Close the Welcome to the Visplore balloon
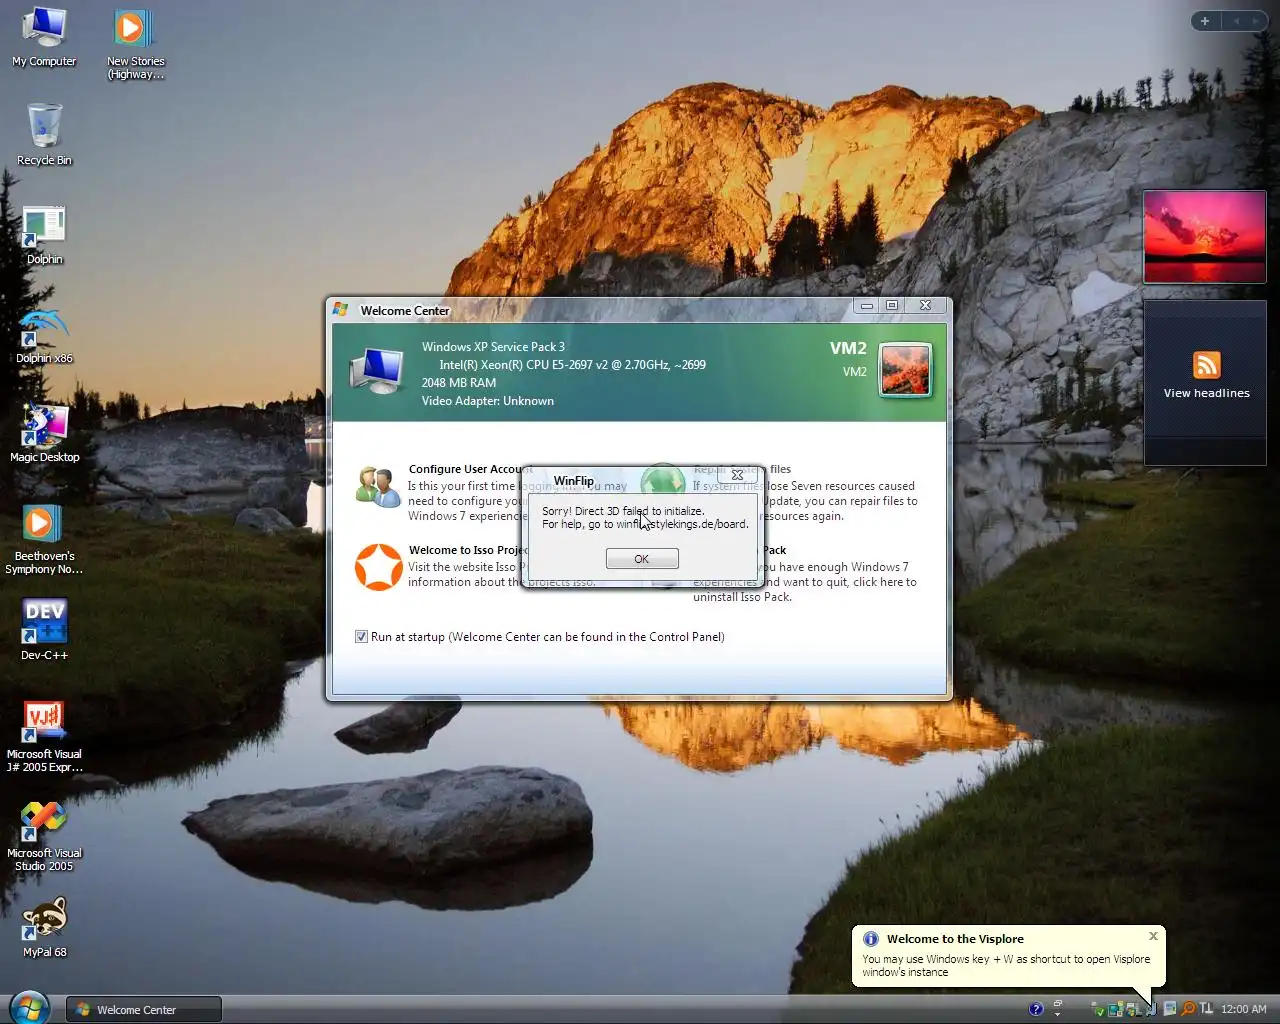 tap(1153, 936)
